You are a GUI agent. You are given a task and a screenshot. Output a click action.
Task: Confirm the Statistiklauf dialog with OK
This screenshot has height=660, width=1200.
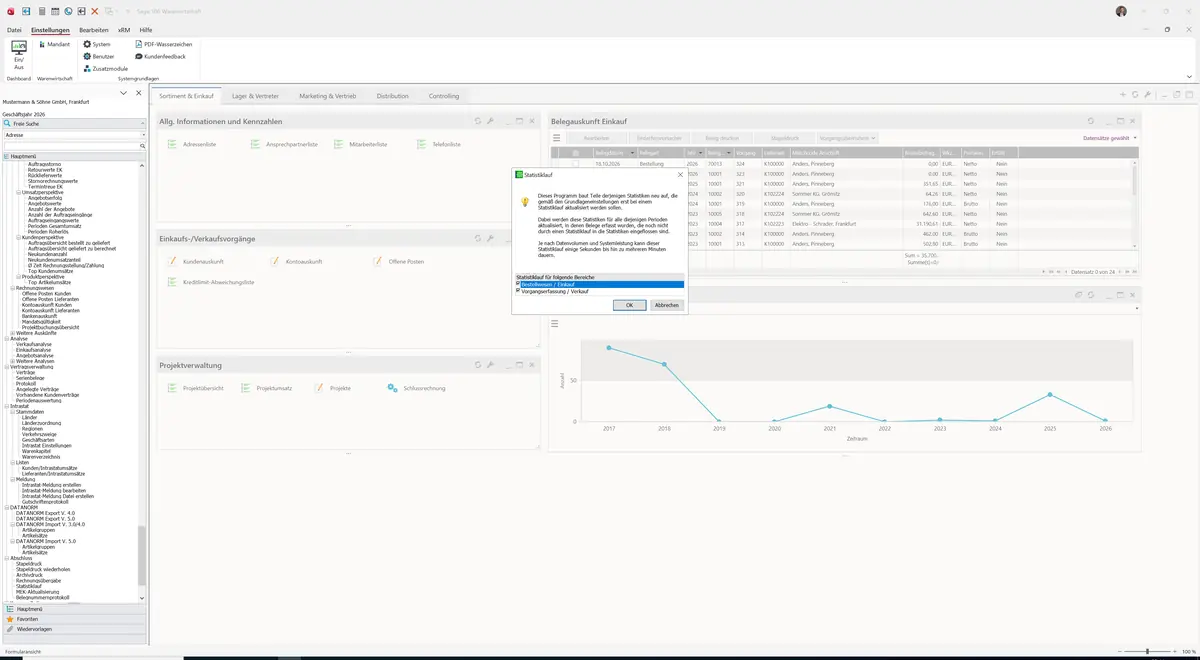pyautogui.click(x=629, y=305)
